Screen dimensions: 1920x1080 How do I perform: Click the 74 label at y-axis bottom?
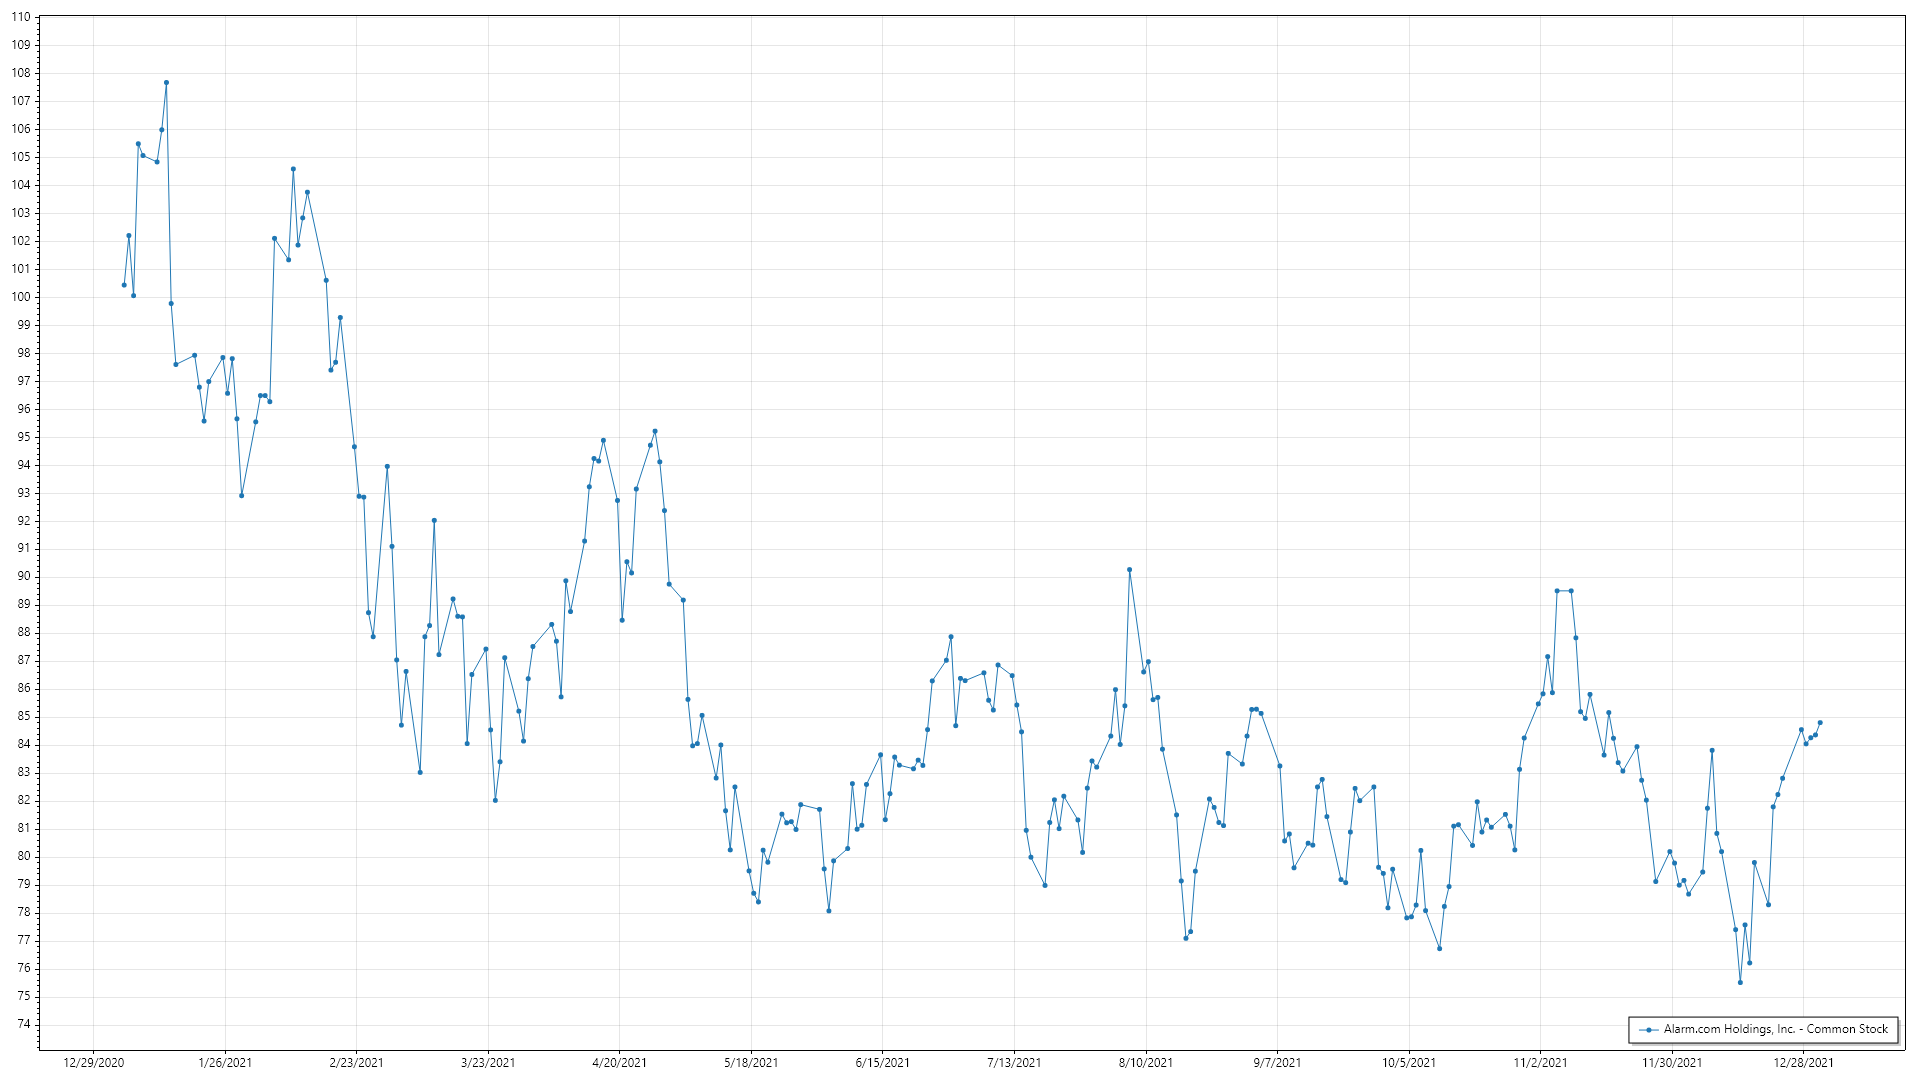tap(24, 1024)
